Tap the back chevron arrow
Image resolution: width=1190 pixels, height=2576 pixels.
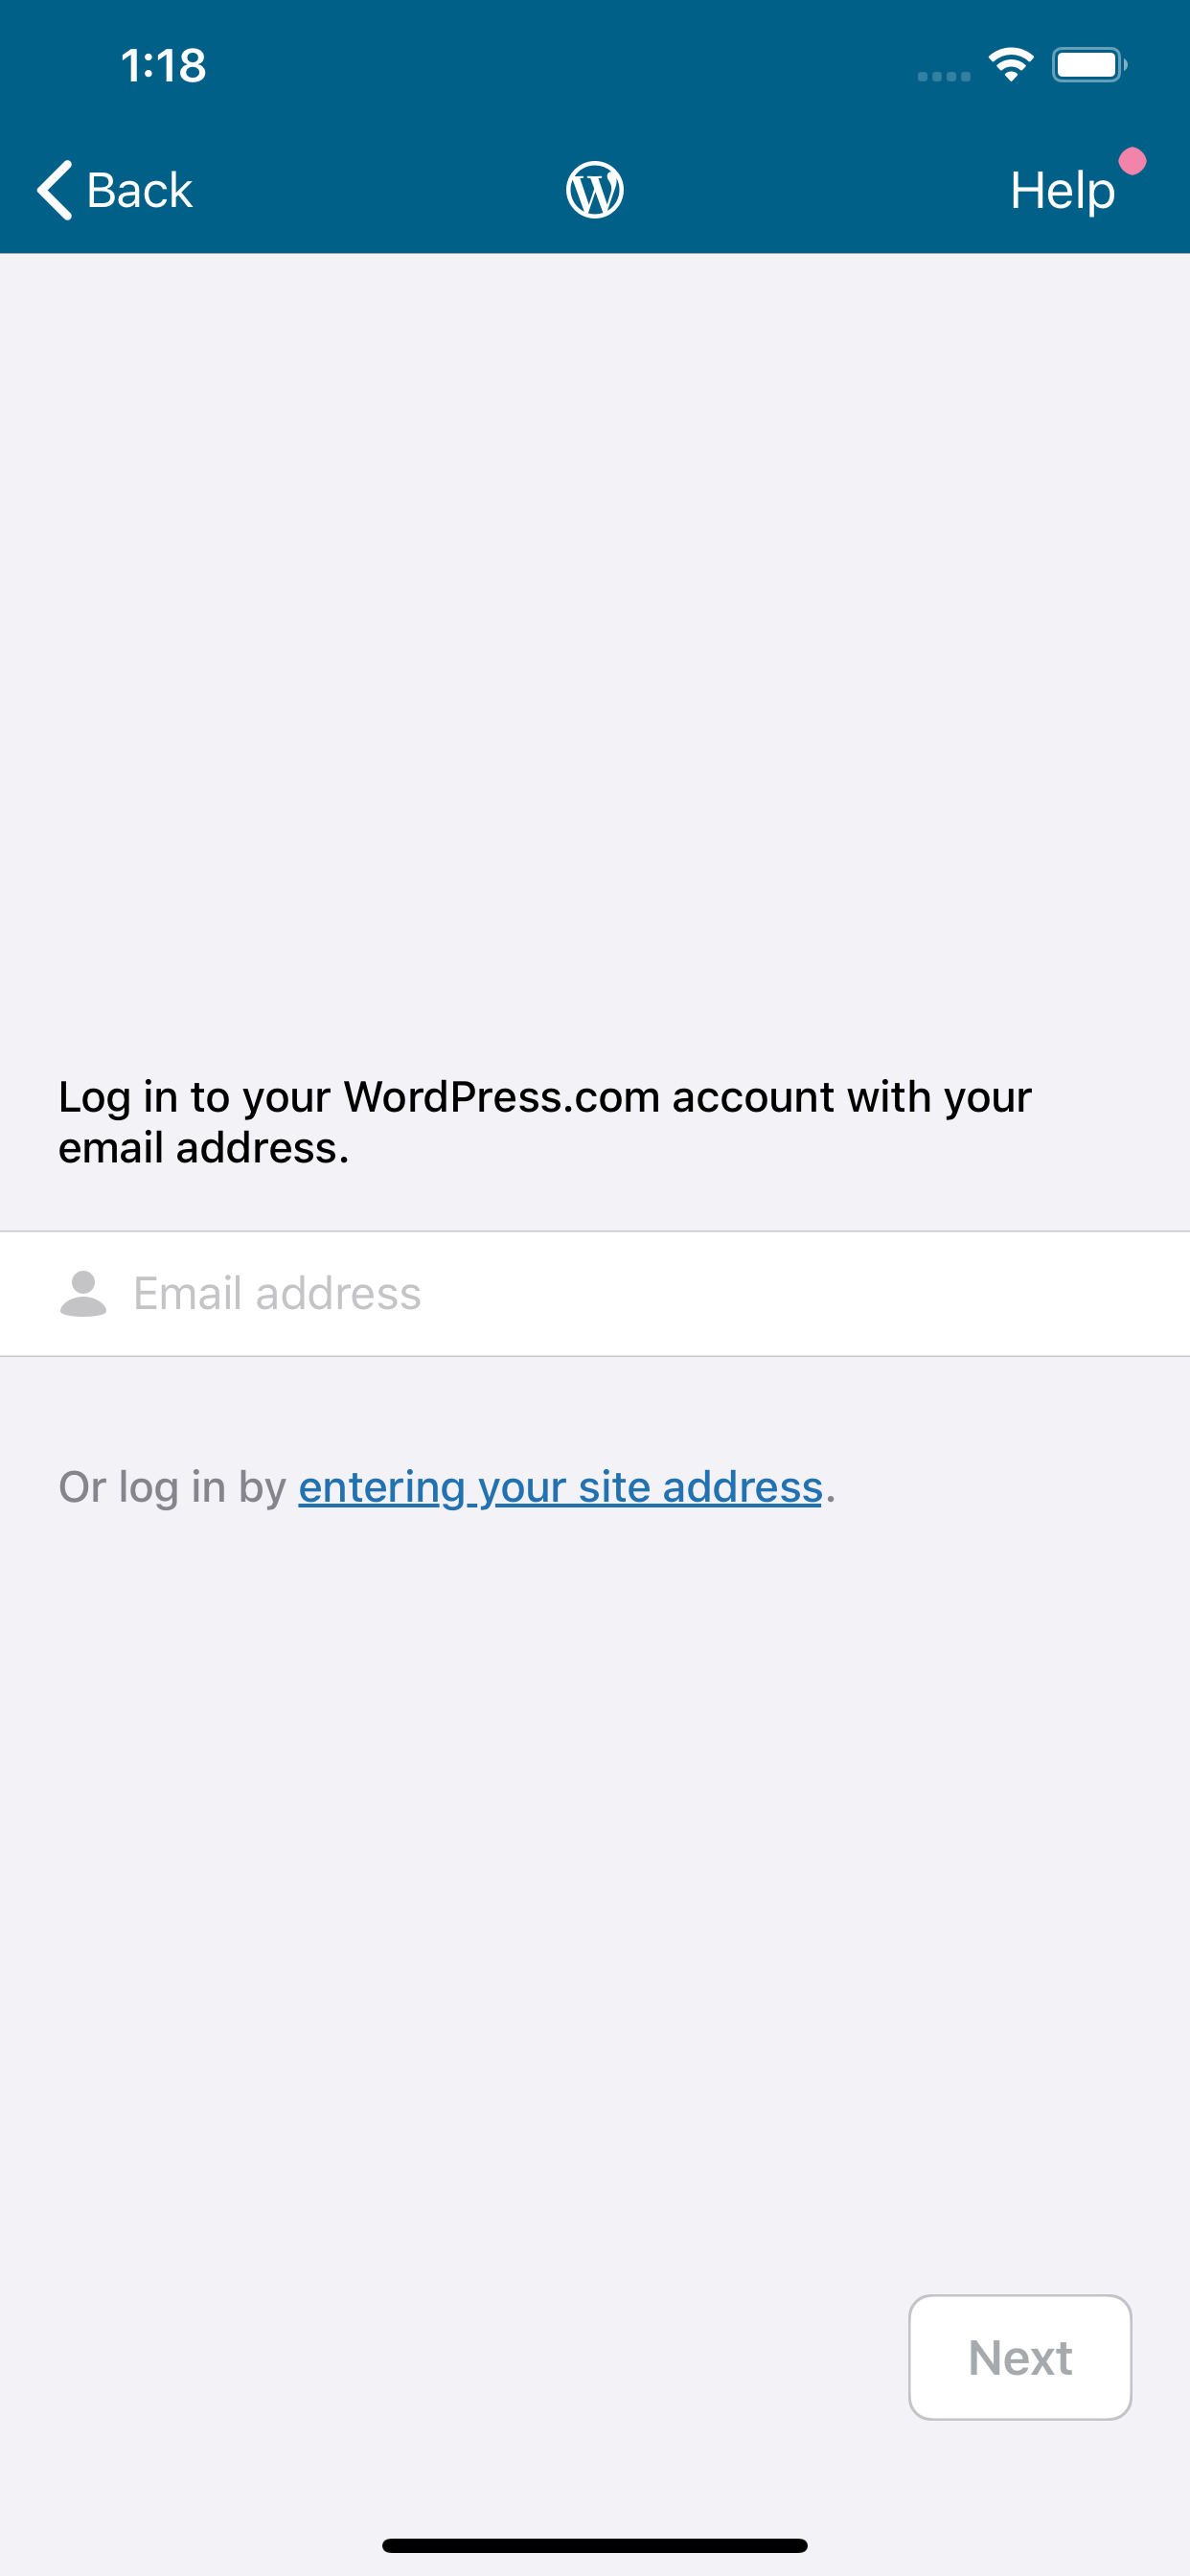tap(55, 190)
